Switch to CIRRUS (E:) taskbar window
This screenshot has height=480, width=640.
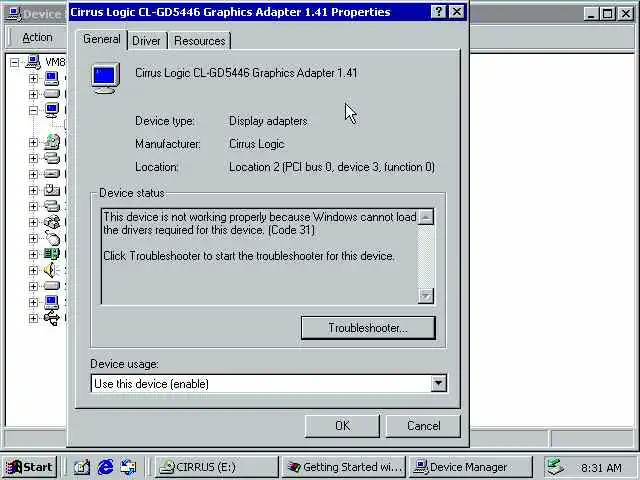[x=217, y=467]
